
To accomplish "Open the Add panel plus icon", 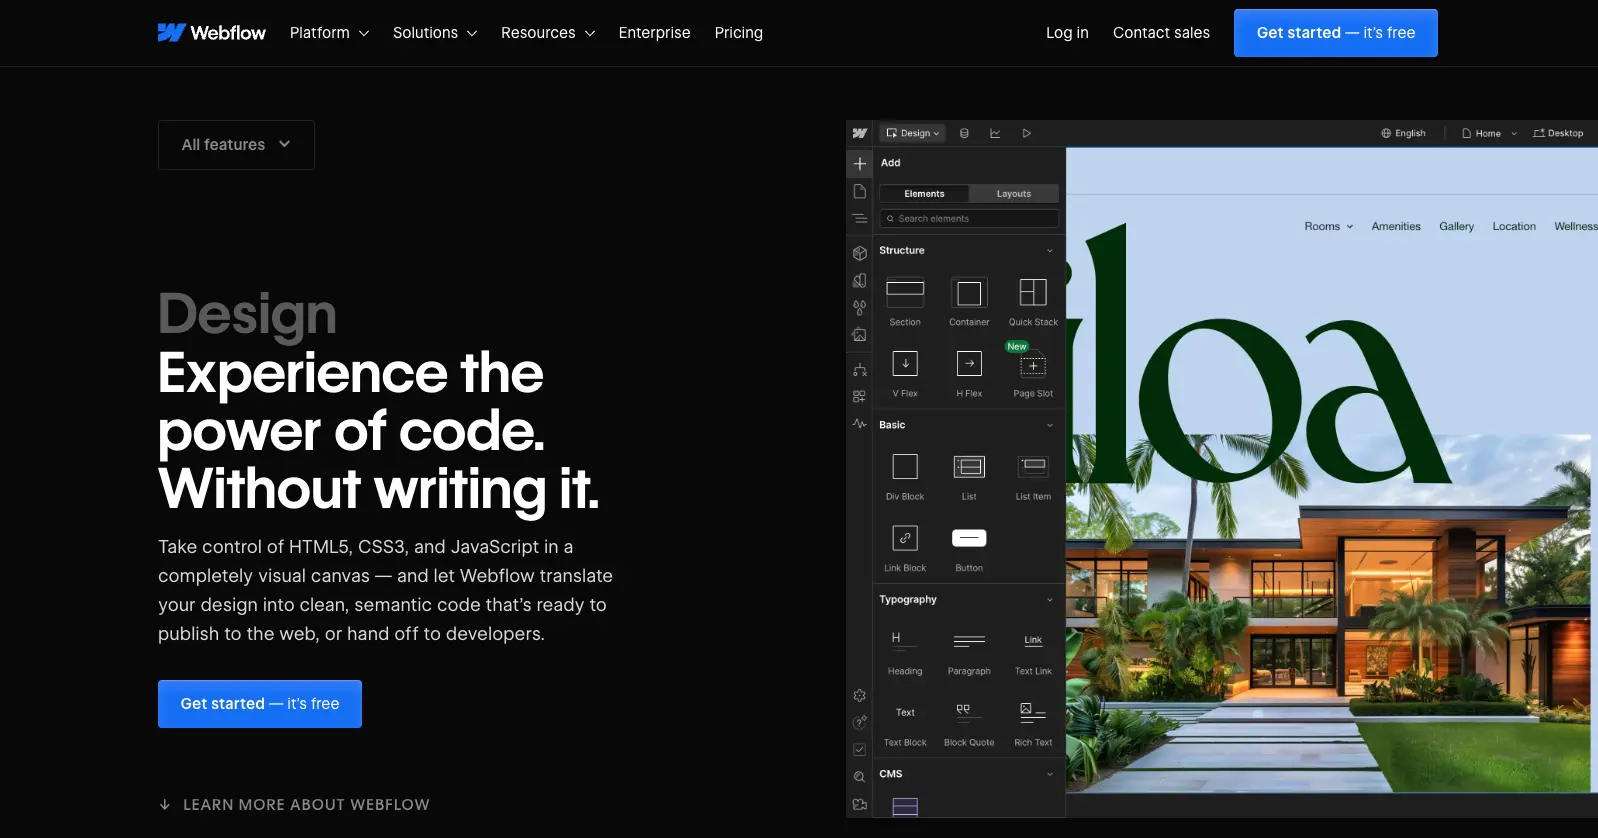I will (859, 163).
